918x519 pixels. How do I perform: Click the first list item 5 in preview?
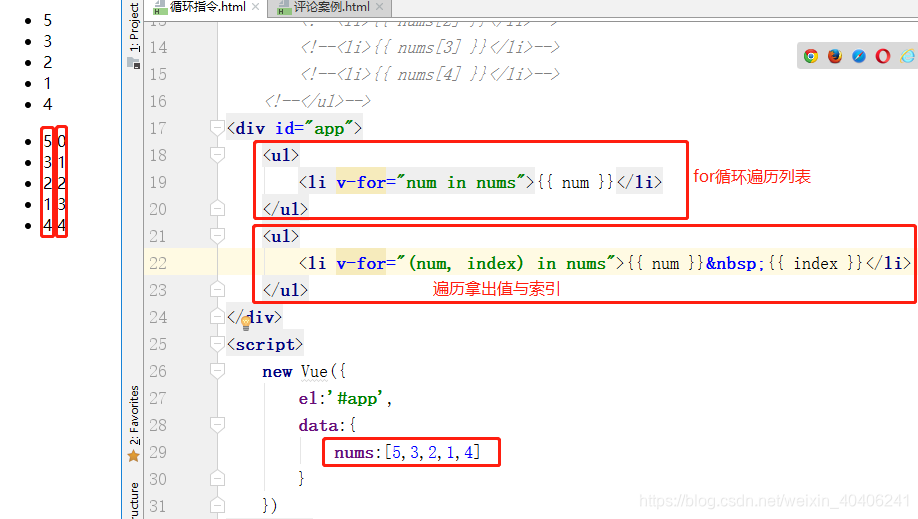pos(47,21)
